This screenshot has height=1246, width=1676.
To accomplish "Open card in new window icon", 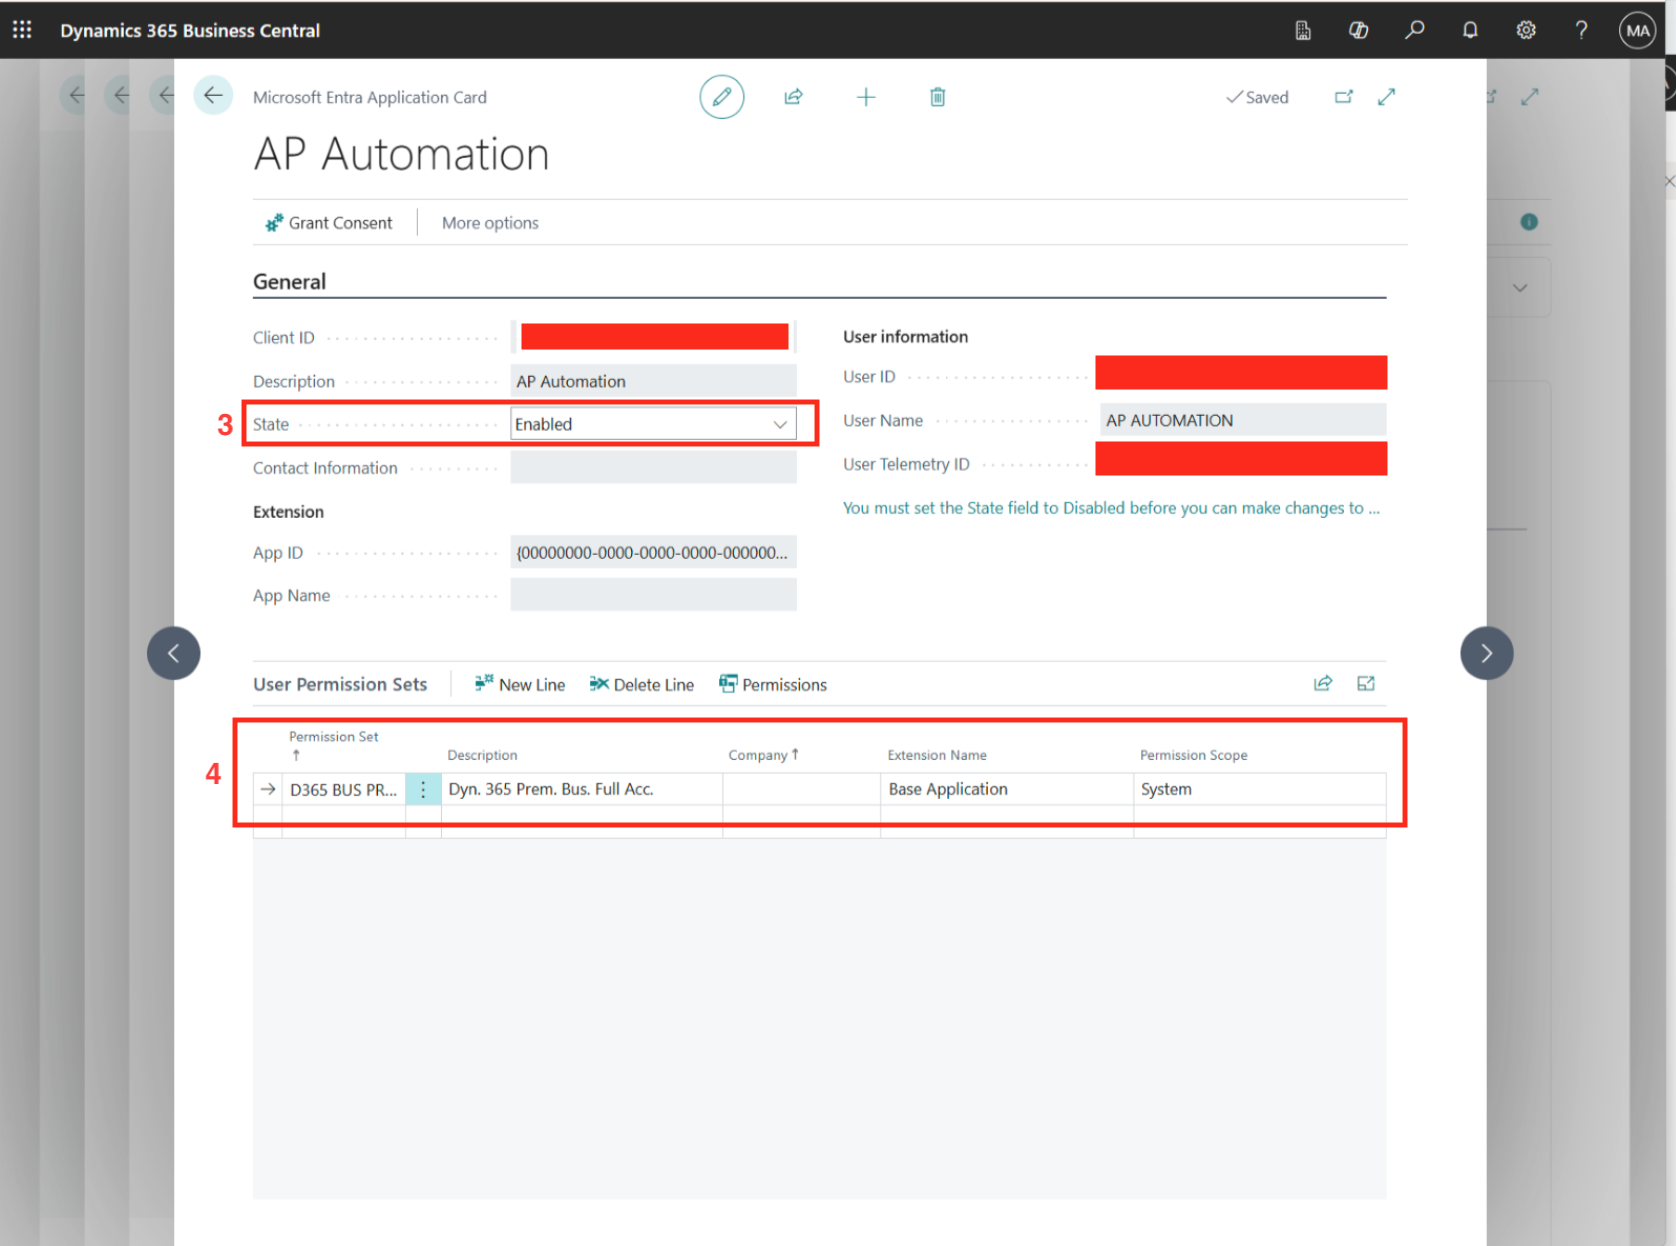I will tap(1343, 97).
